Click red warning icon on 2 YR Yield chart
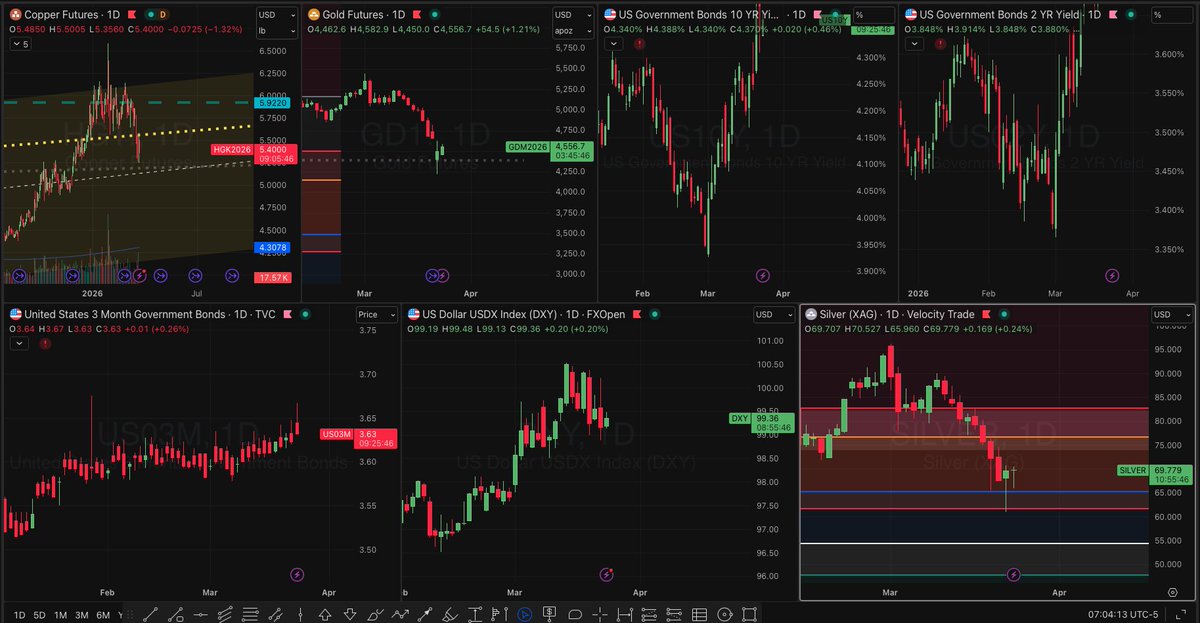 (941, 44)
